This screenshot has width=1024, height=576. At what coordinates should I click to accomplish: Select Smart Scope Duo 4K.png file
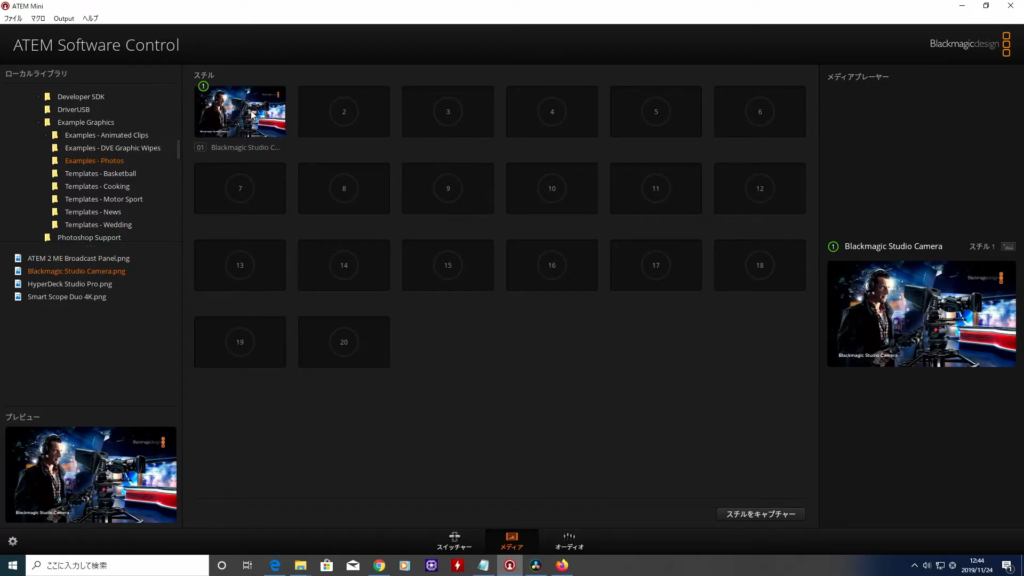(69, 297)
